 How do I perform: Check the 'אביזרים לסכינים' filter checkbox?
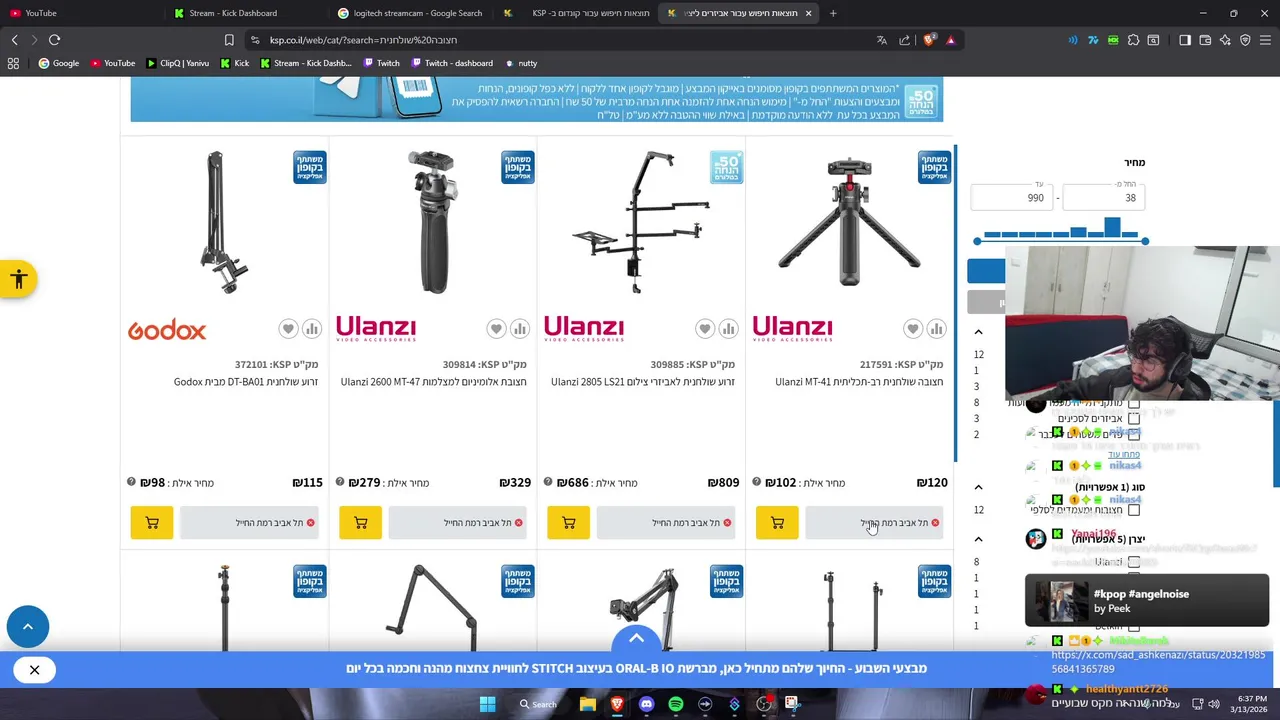click(1134, 418)
